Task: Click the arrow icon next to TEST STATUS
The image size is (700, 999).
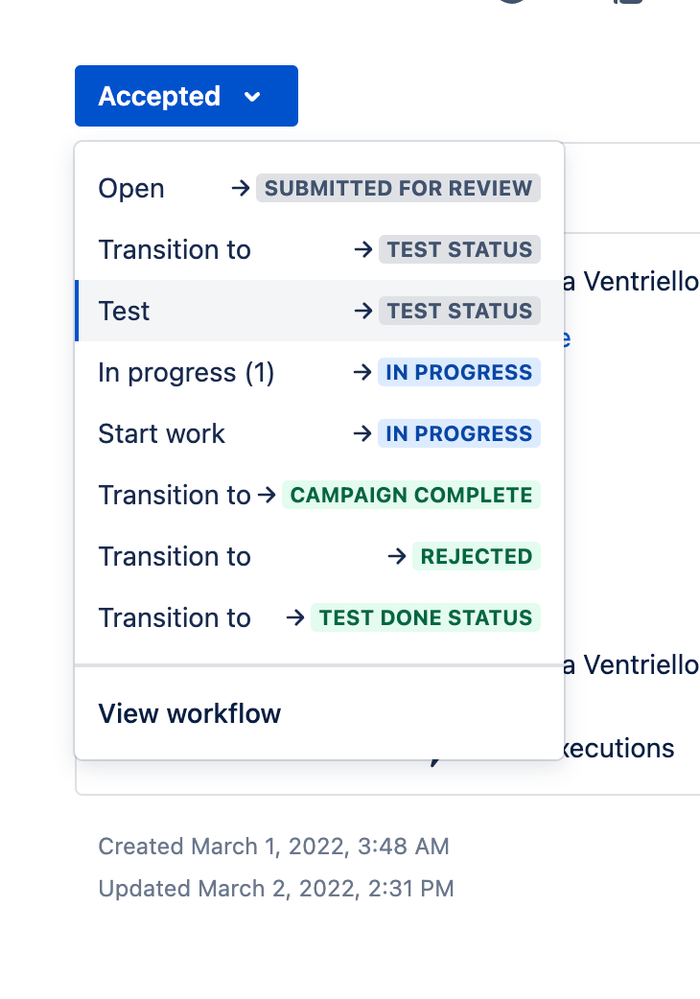Action: click(361, 249)
